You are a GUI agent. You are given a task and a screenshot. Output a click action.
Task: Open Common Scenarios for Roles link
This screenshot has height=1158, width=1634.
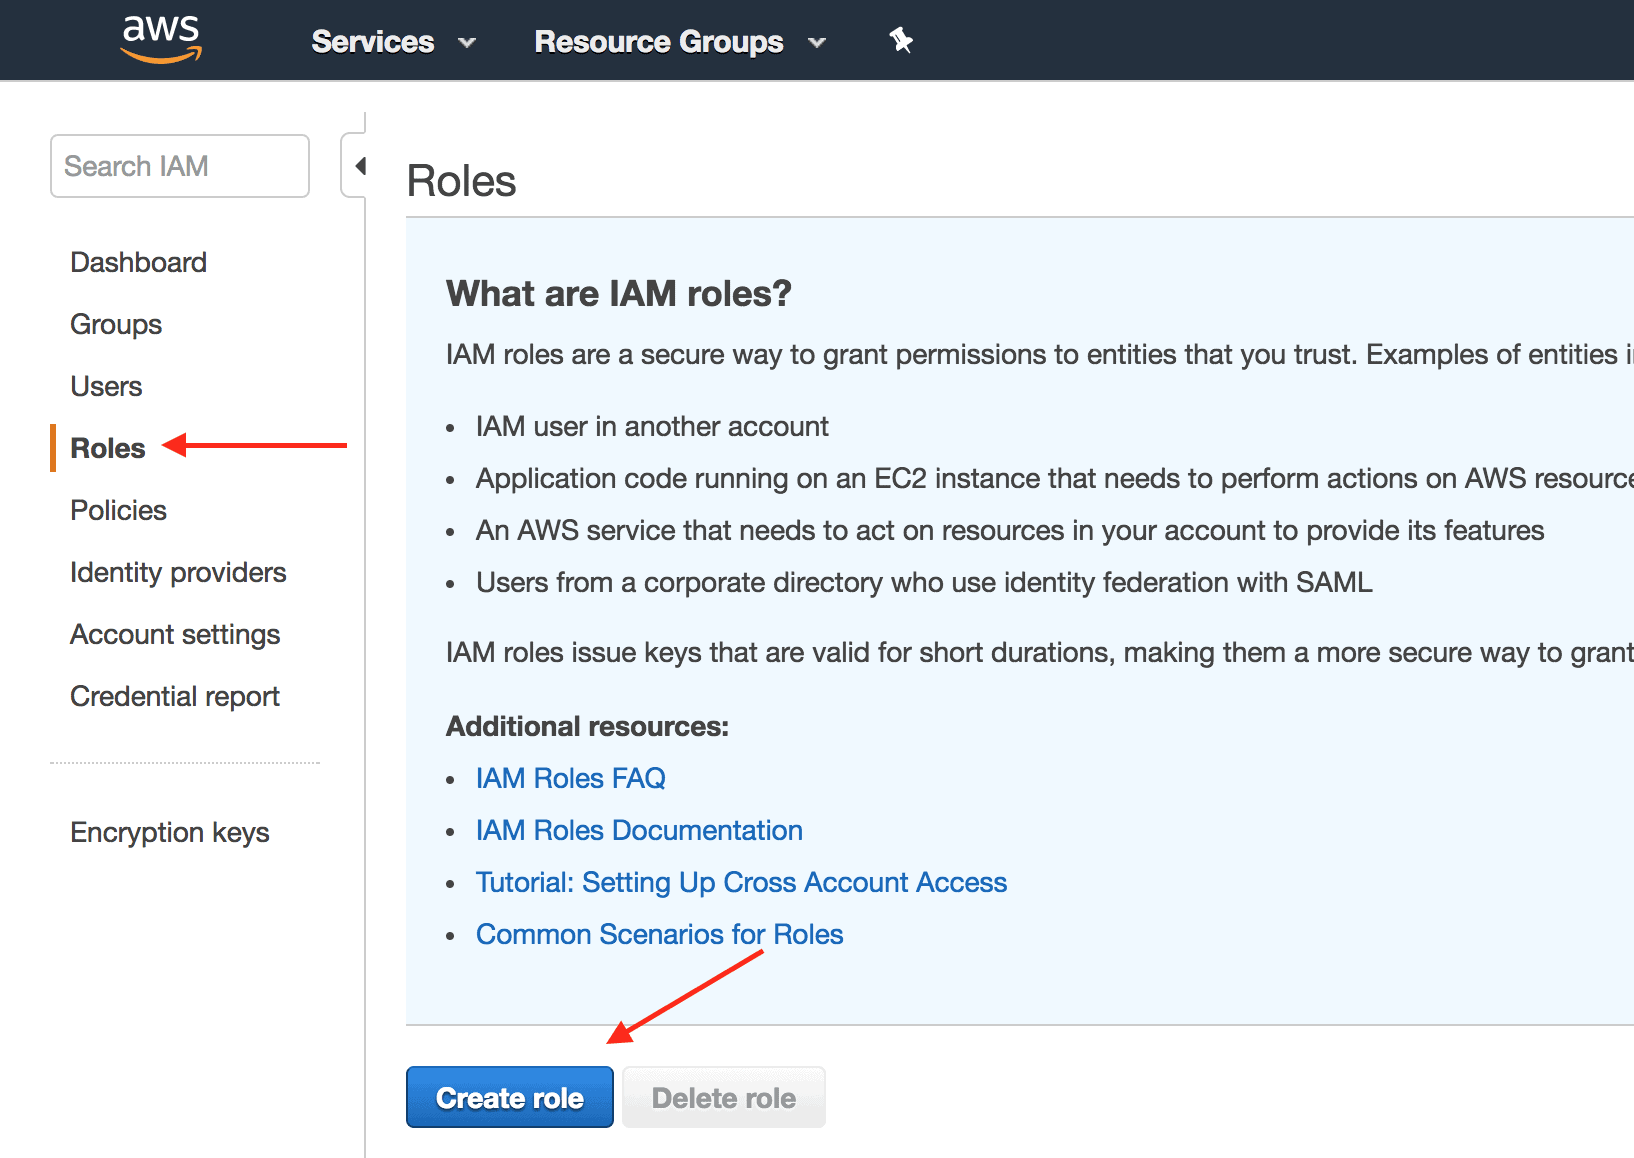pos(659,934)
